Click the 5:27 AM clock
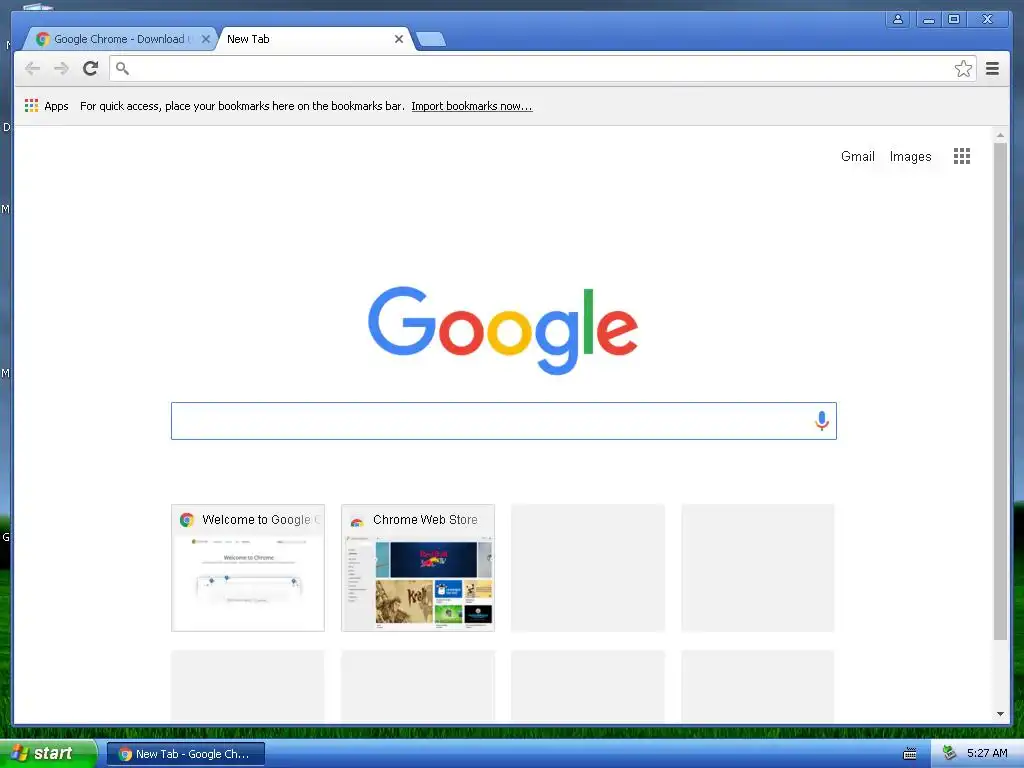Image resolution: width=1024 pixels, height=768 pixels. tap(987, 754)
